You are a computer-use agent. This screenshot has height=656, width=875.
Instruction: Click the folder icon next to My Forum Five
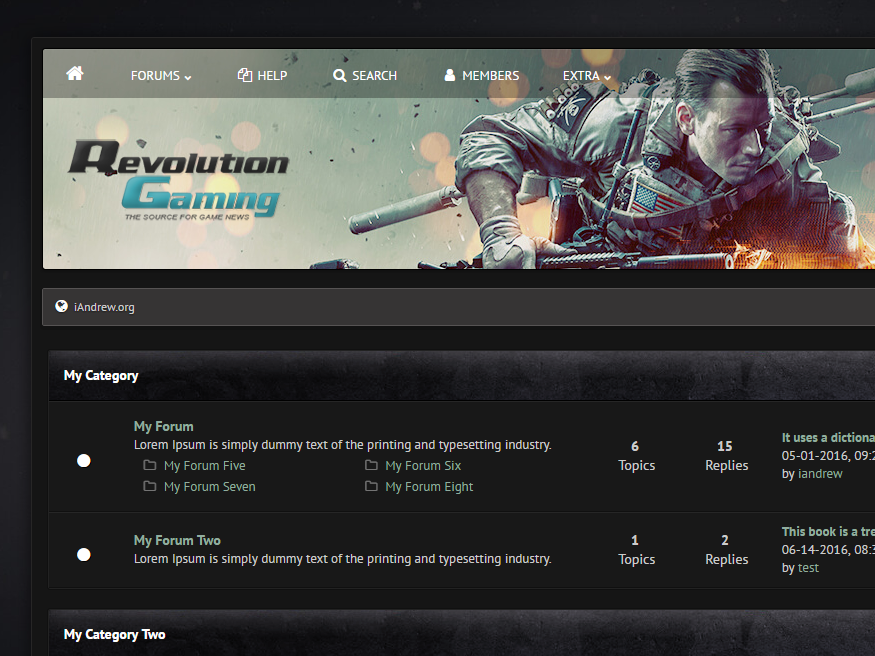148,465
